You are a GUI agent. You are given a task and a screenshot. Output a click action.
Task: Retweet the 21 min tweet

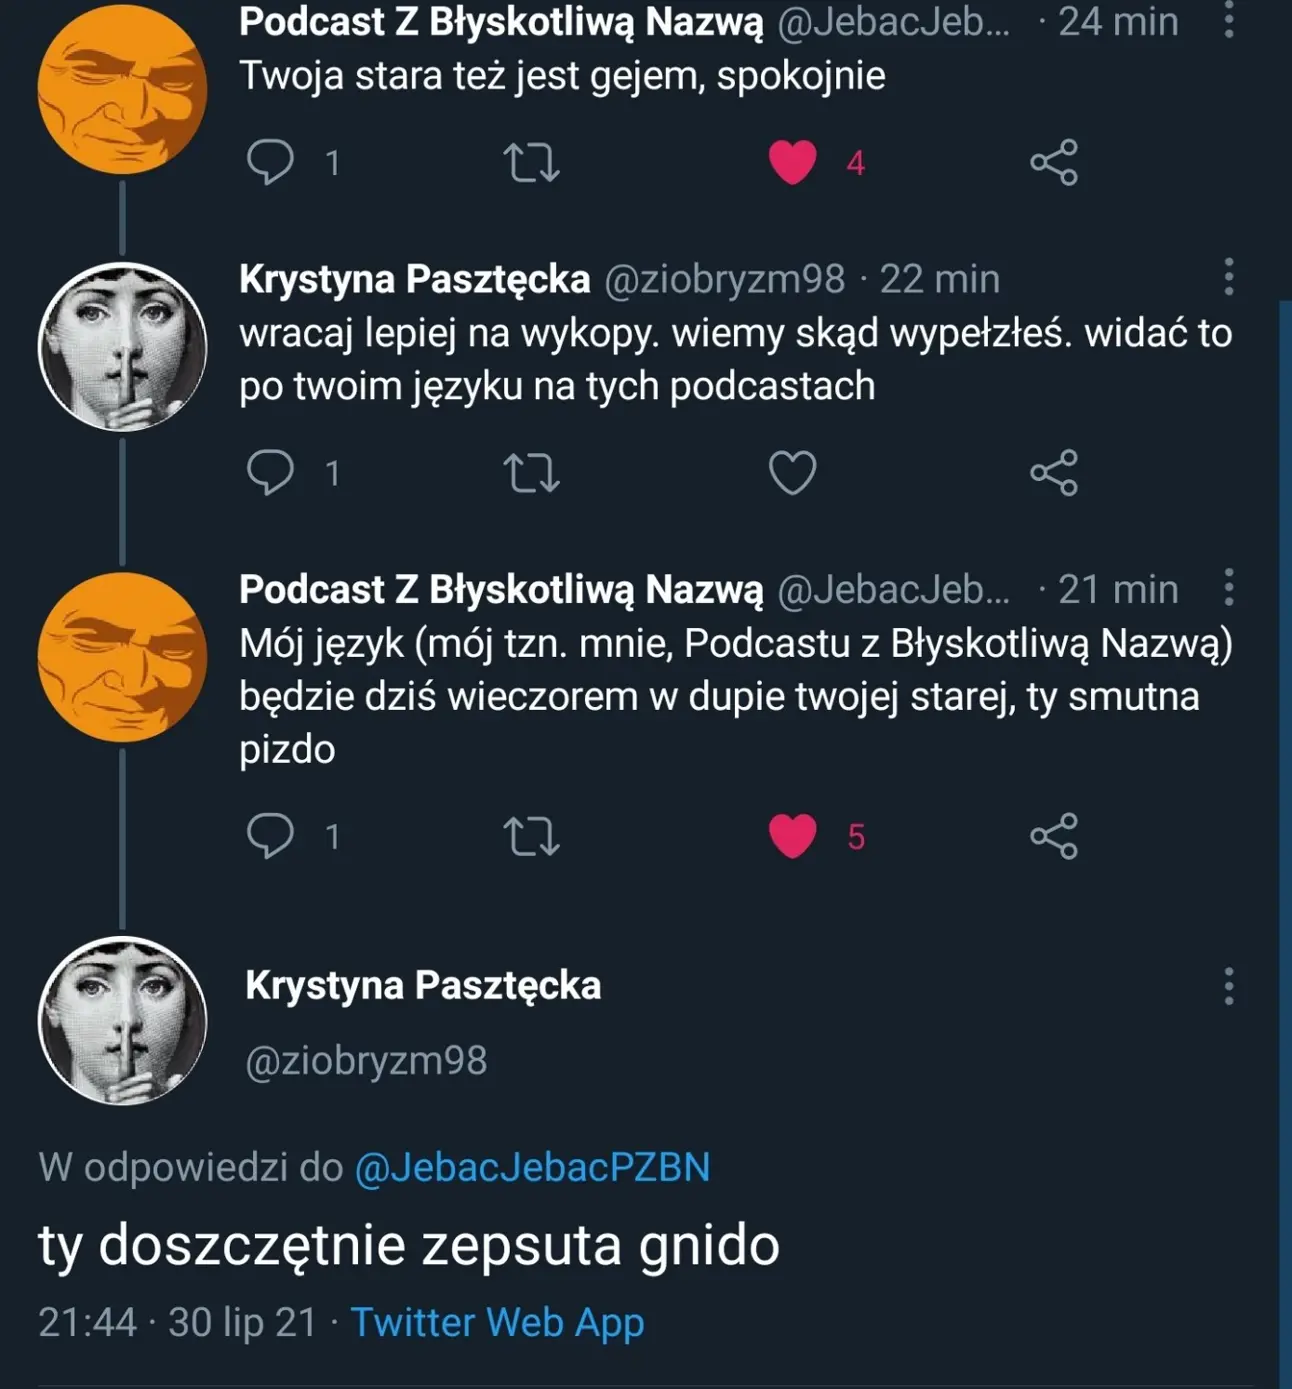pos(531,837)
